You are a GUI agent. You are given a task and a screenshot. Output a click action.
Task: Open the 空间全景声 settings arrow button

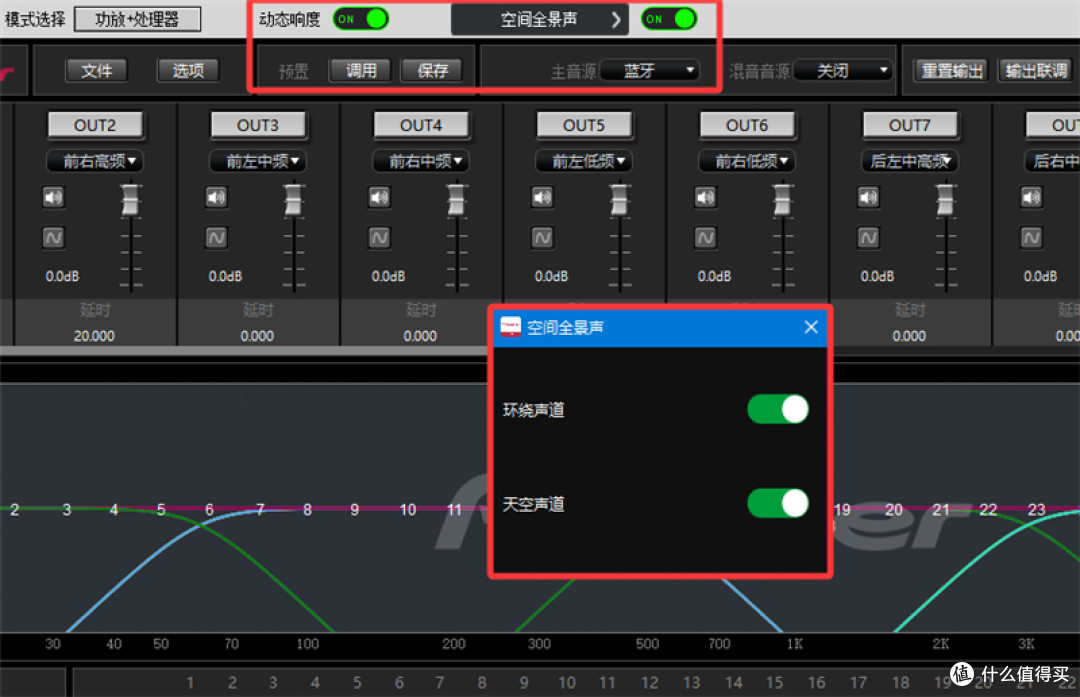(x=616, y=20)
